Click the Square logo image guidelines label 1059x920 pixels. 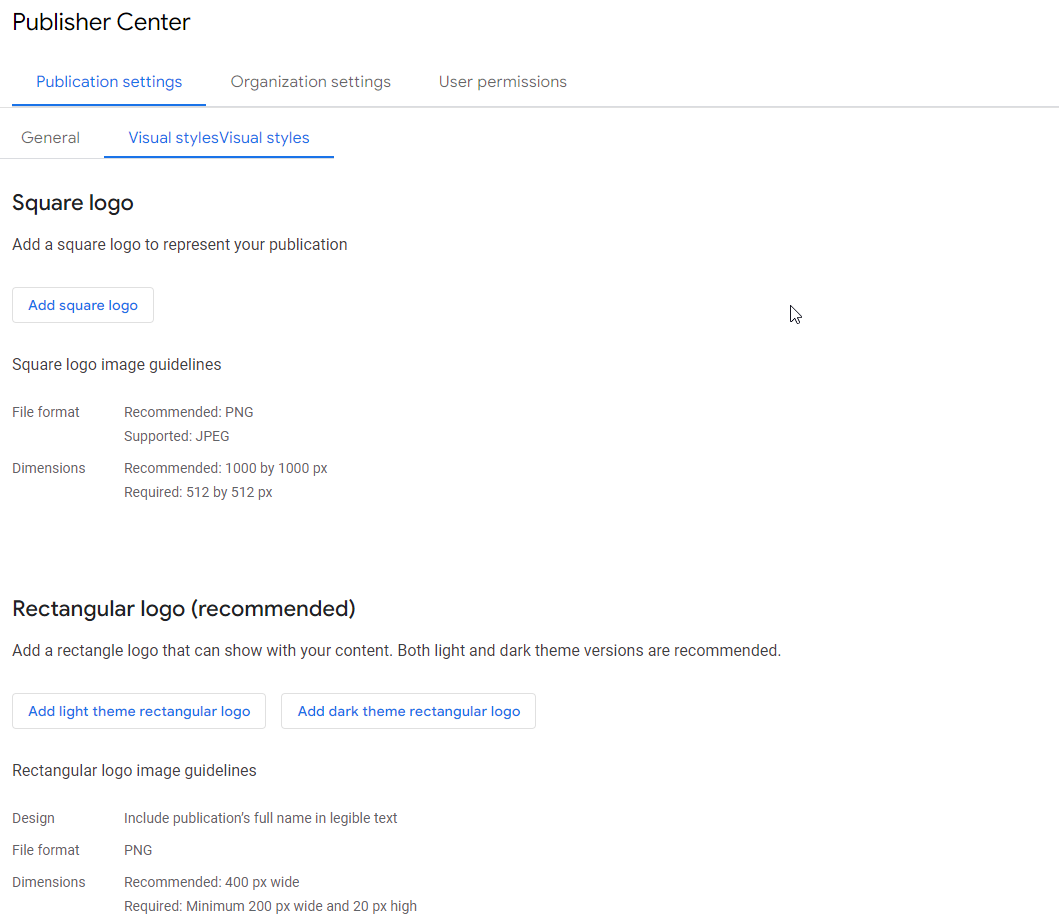(x=116, y=364)
